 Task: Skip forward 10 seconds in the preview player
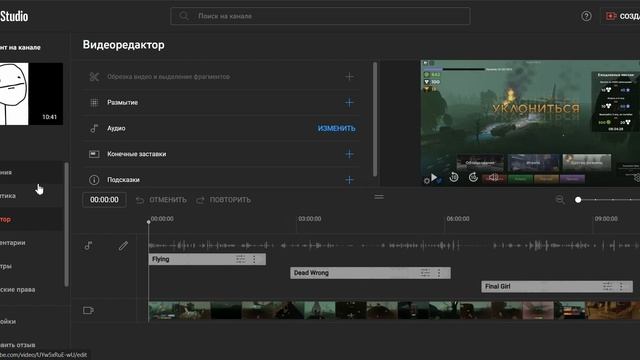click(x=473, y=177)
